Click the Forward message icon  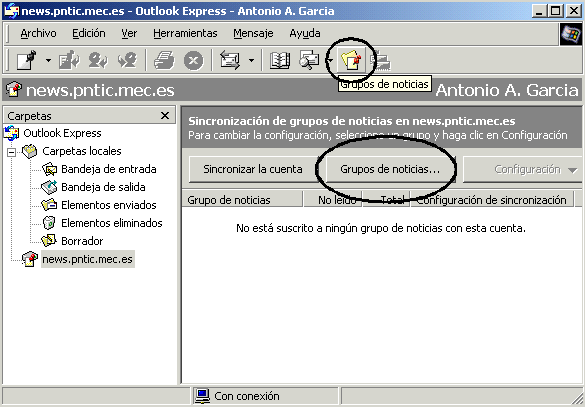tap(127, 60)
